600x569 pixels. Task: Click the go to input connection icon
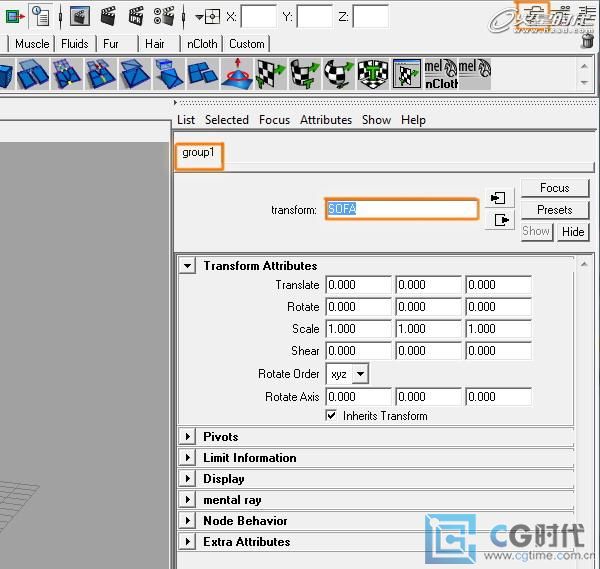pos(500,198)
